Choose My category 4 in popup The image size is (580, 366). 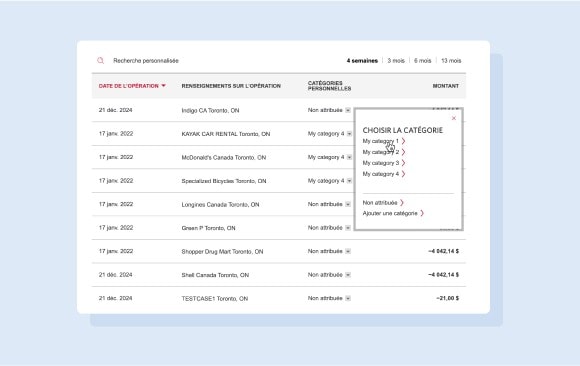(x=381, y=174)
